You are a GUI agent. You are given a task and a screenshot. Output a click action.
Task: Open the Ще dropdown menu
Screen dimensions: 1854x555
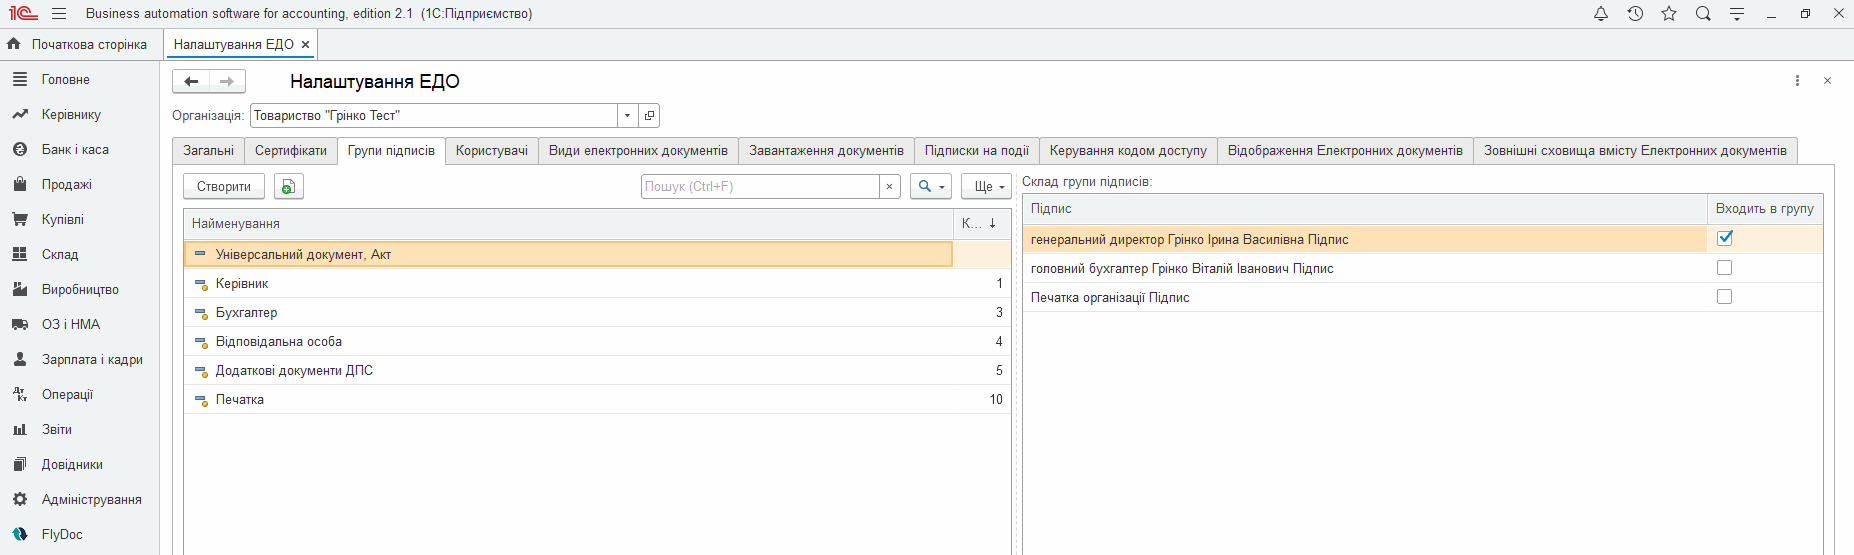point(988,187)
